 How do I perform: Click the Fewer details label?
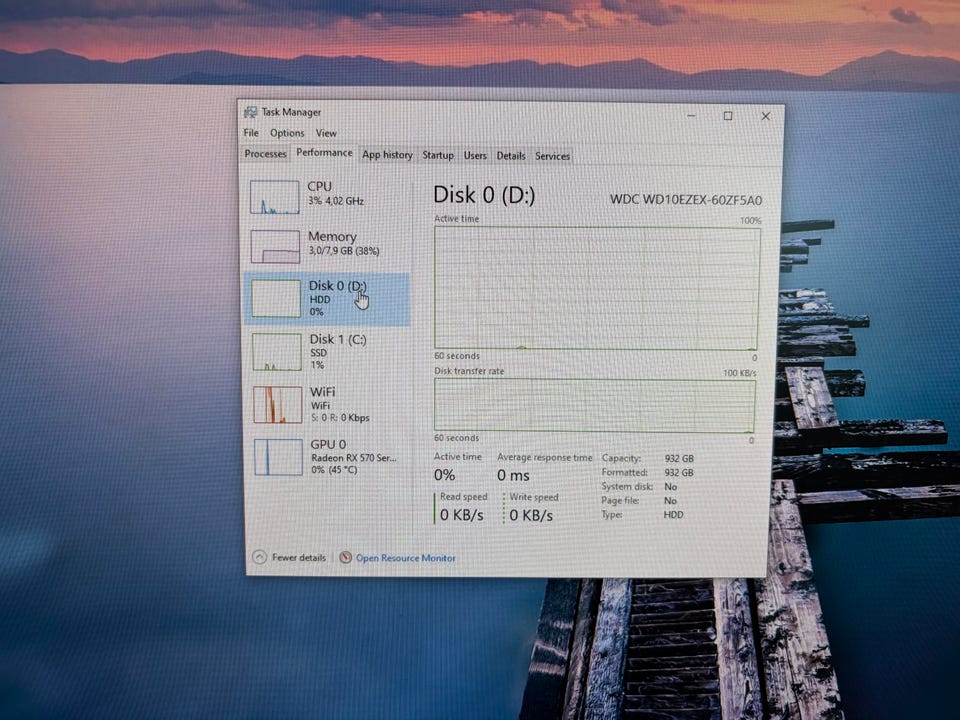(x=299, y=558)
